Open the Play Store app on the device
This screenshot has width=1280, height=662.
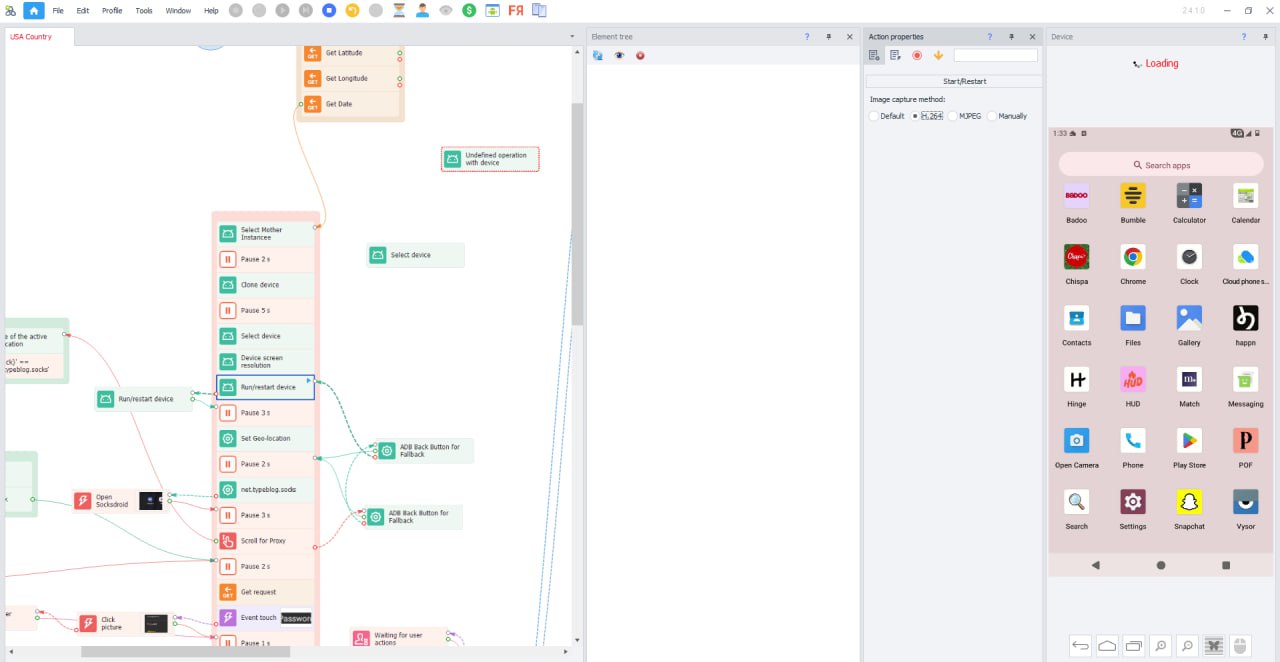(1189, 447)
